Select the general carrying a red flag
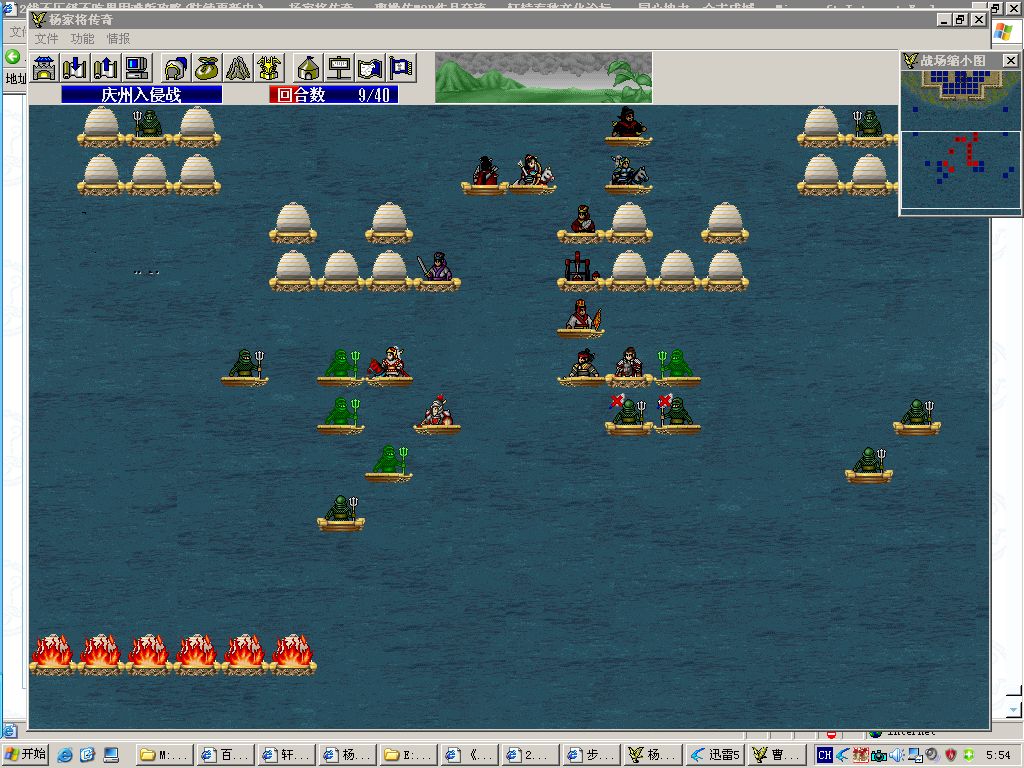This screenshot has height=768, width=1024. 389,365
